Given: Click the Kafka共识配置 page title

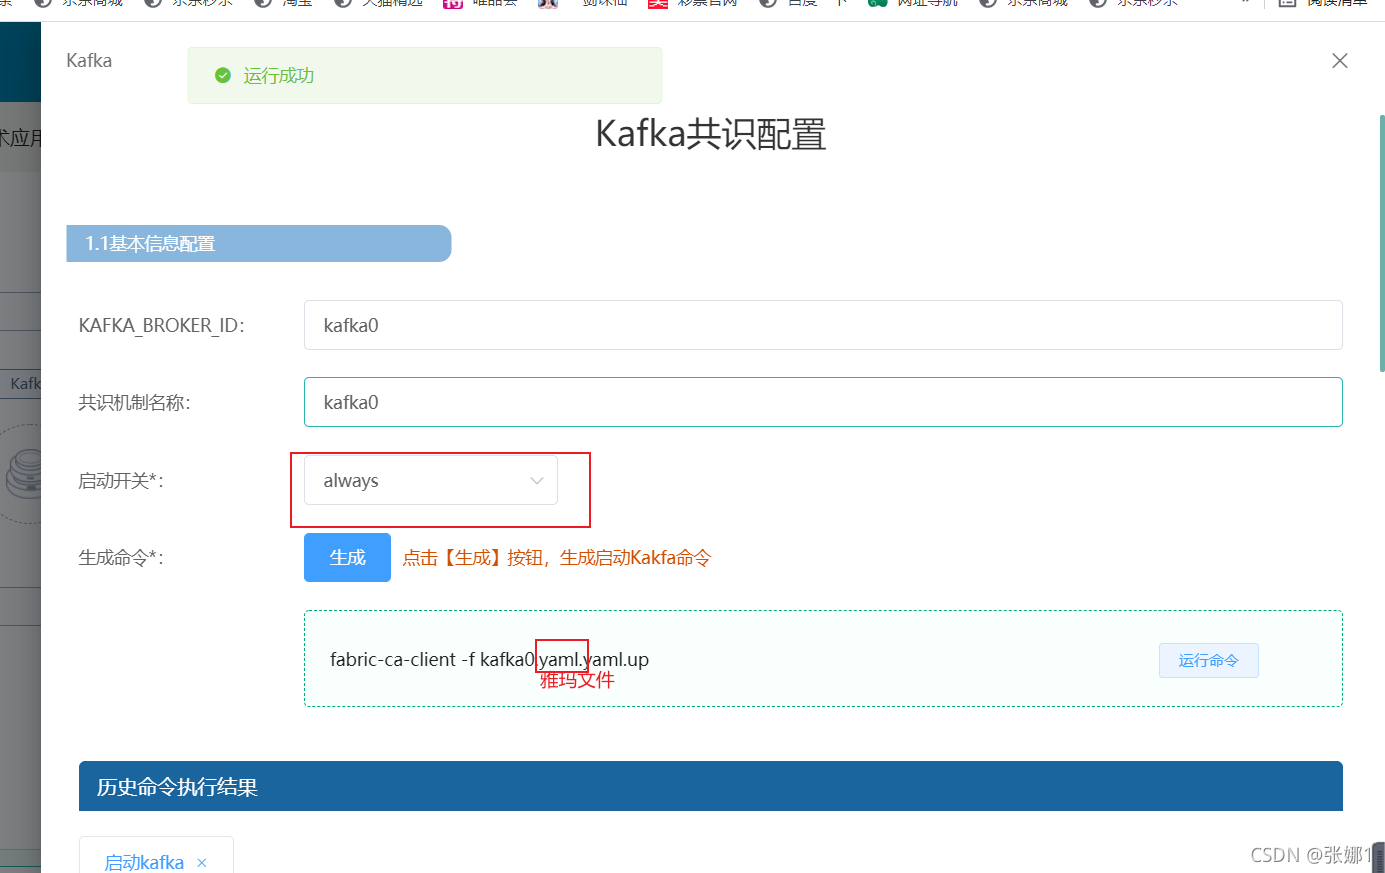Looking at the screenshot, I should click(711, 134).
